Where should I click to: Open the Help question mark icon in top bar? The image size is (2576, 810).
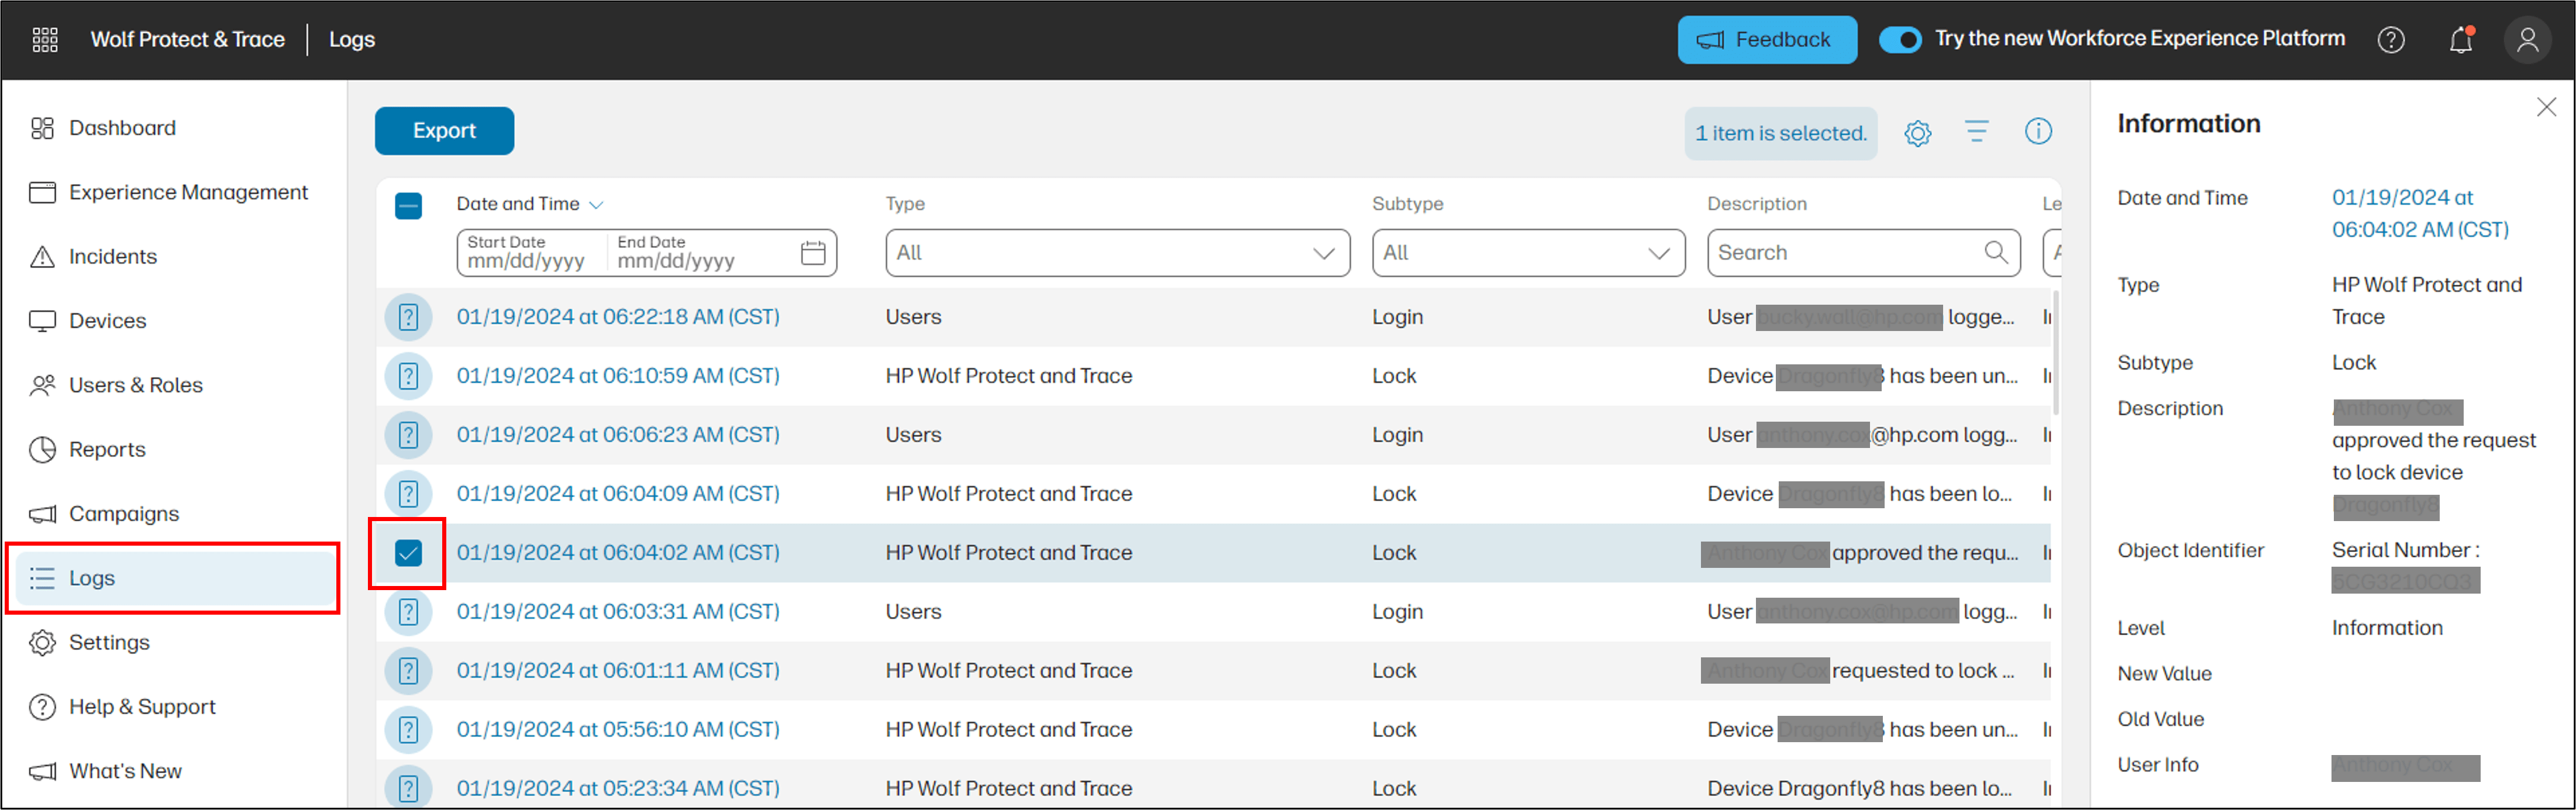(x=2392, y=39)
